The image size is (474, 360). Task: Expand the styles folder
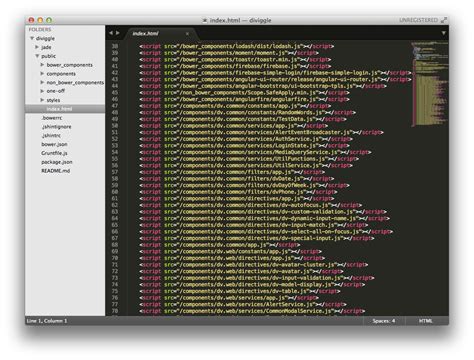[x=42, y=100]
